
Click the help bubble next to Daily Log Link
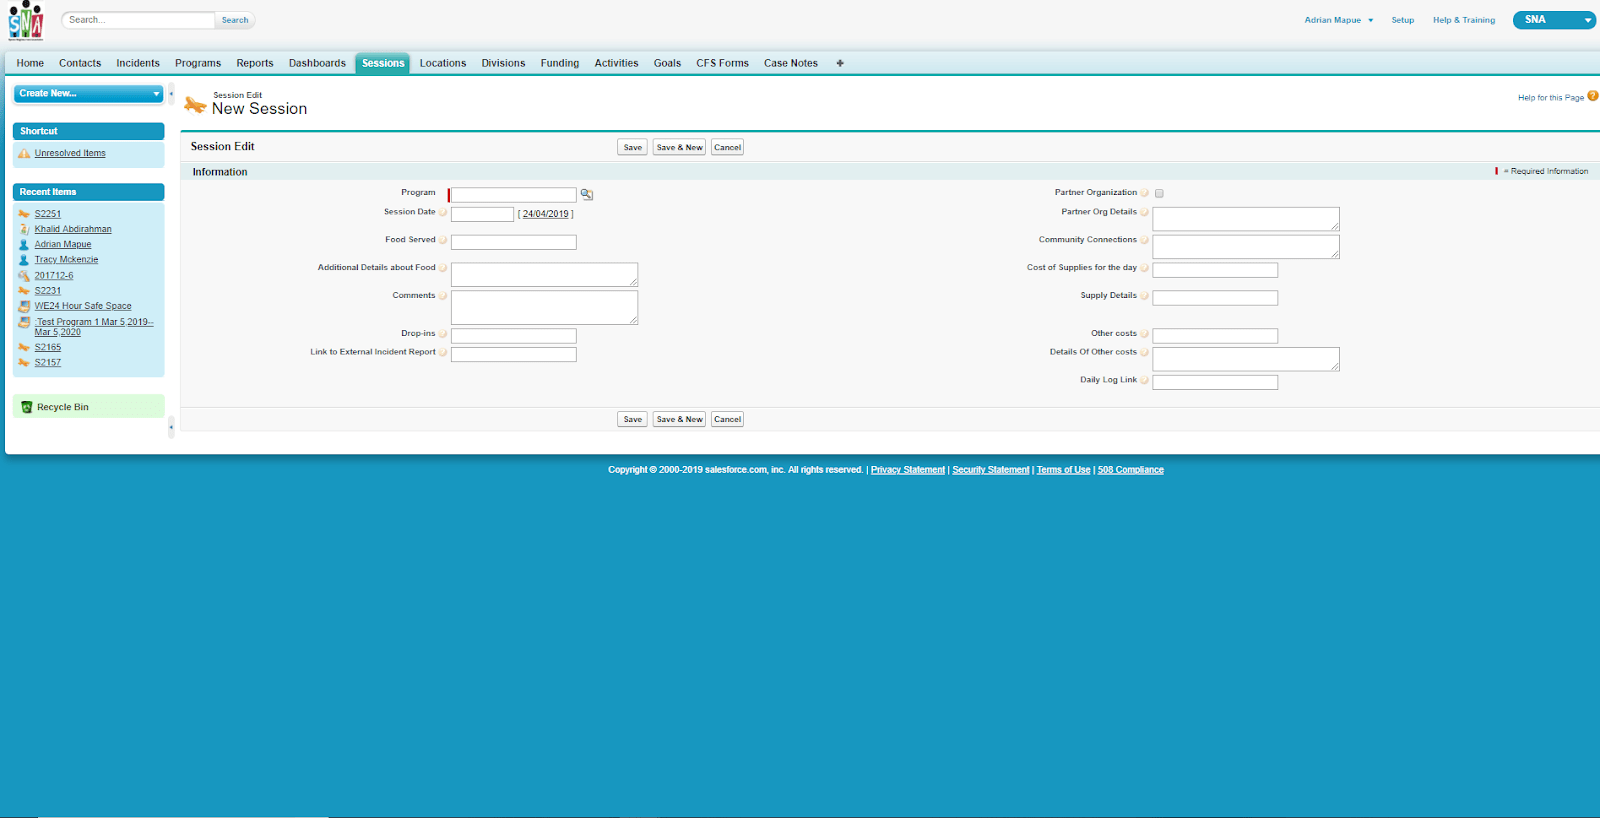pyautogui.click(x=1144, y=380)
